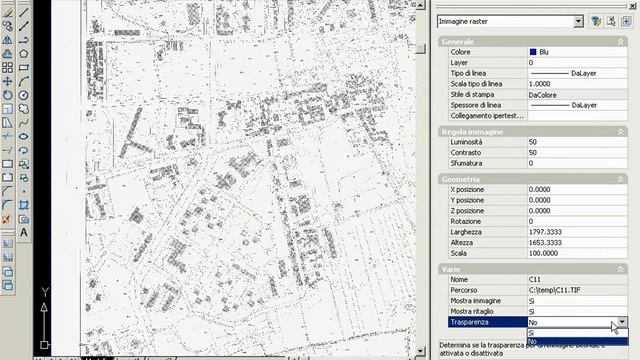Select the Construction line tool
This screenshot has height=360, width=640.
point(24,27)
